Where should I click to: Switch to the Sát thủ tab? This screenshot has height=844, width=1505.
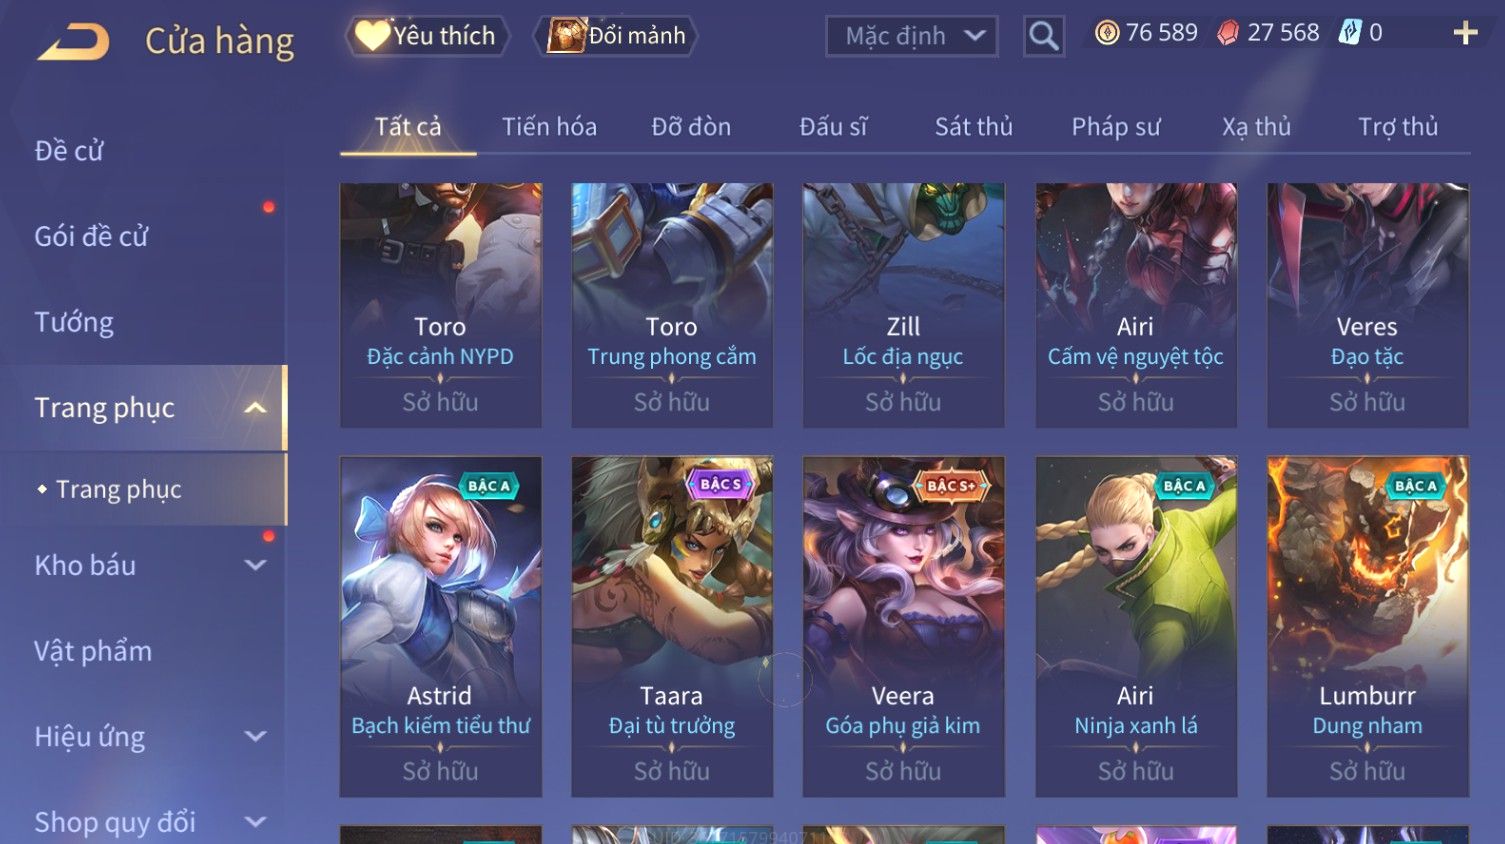[x=973, y=127]
